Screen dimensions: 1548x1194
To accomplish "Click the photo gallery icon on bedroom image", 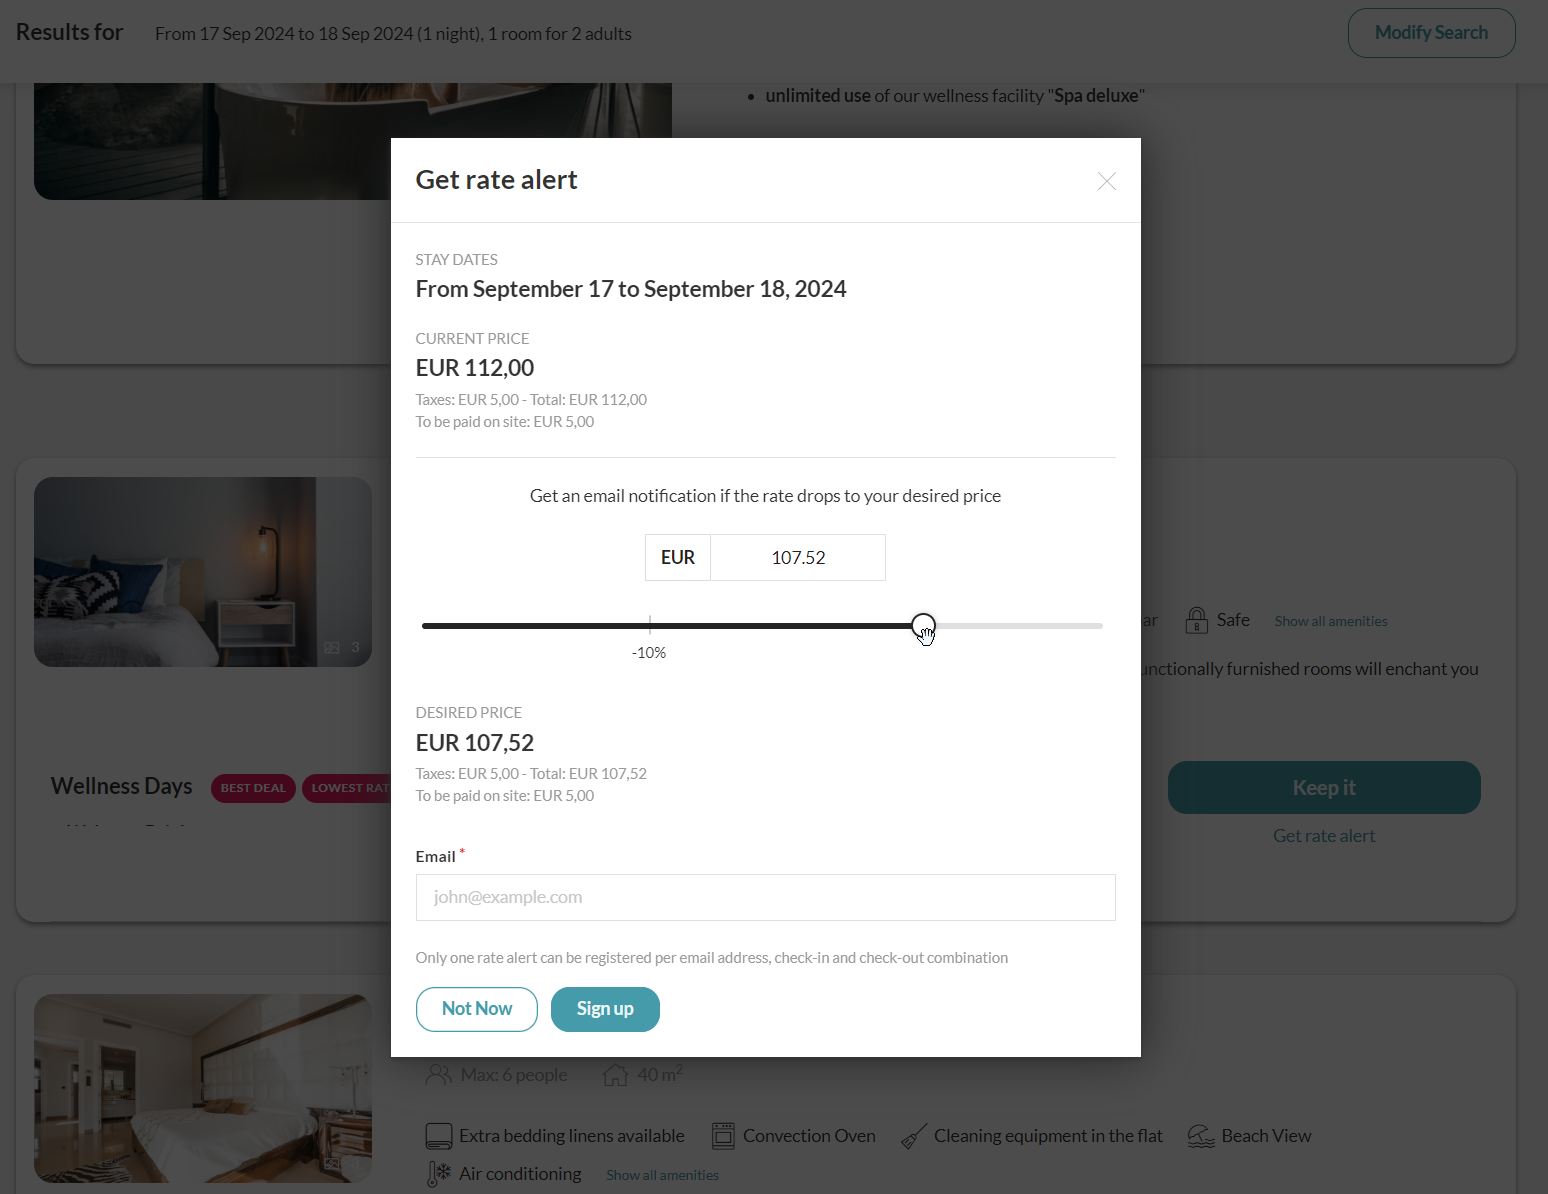I will 333,648.
